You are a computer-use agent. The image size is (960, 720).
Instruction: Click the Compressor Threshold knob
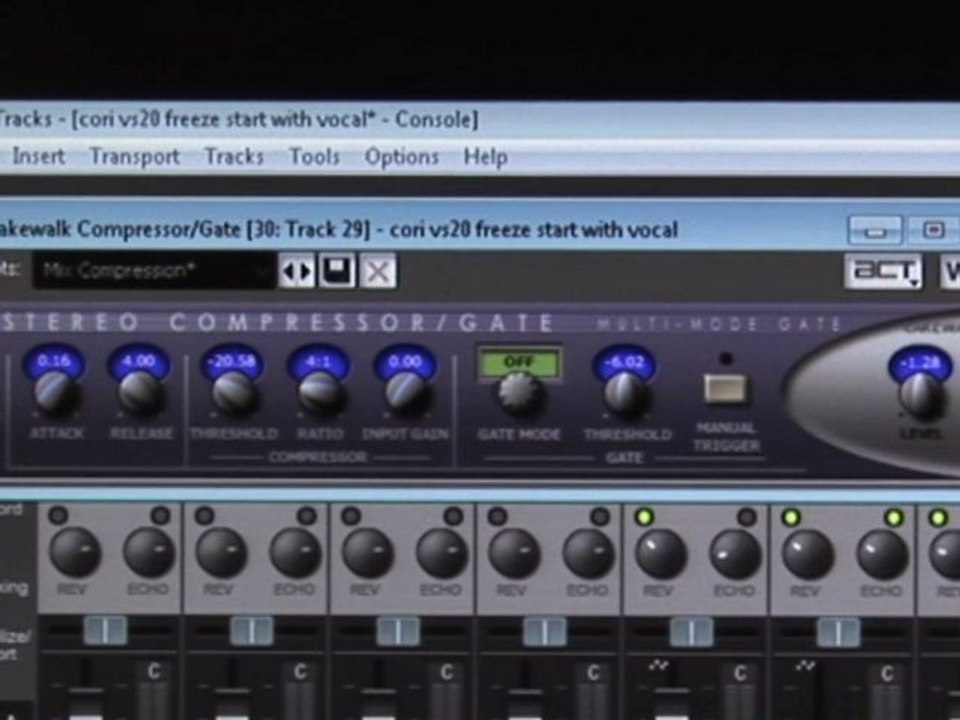(233, 392)
